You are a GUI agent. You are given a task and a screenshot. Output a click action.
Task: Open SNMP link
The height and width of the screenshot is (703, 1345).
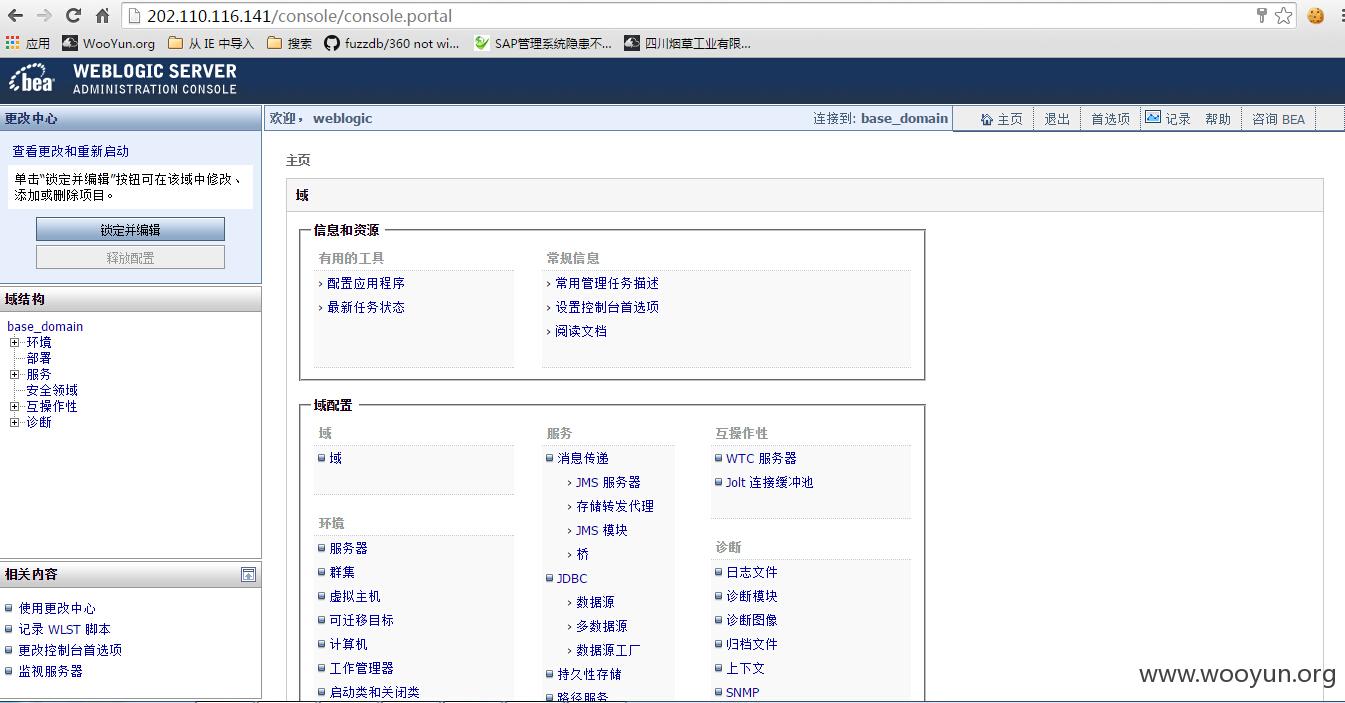tap(742, 692)
